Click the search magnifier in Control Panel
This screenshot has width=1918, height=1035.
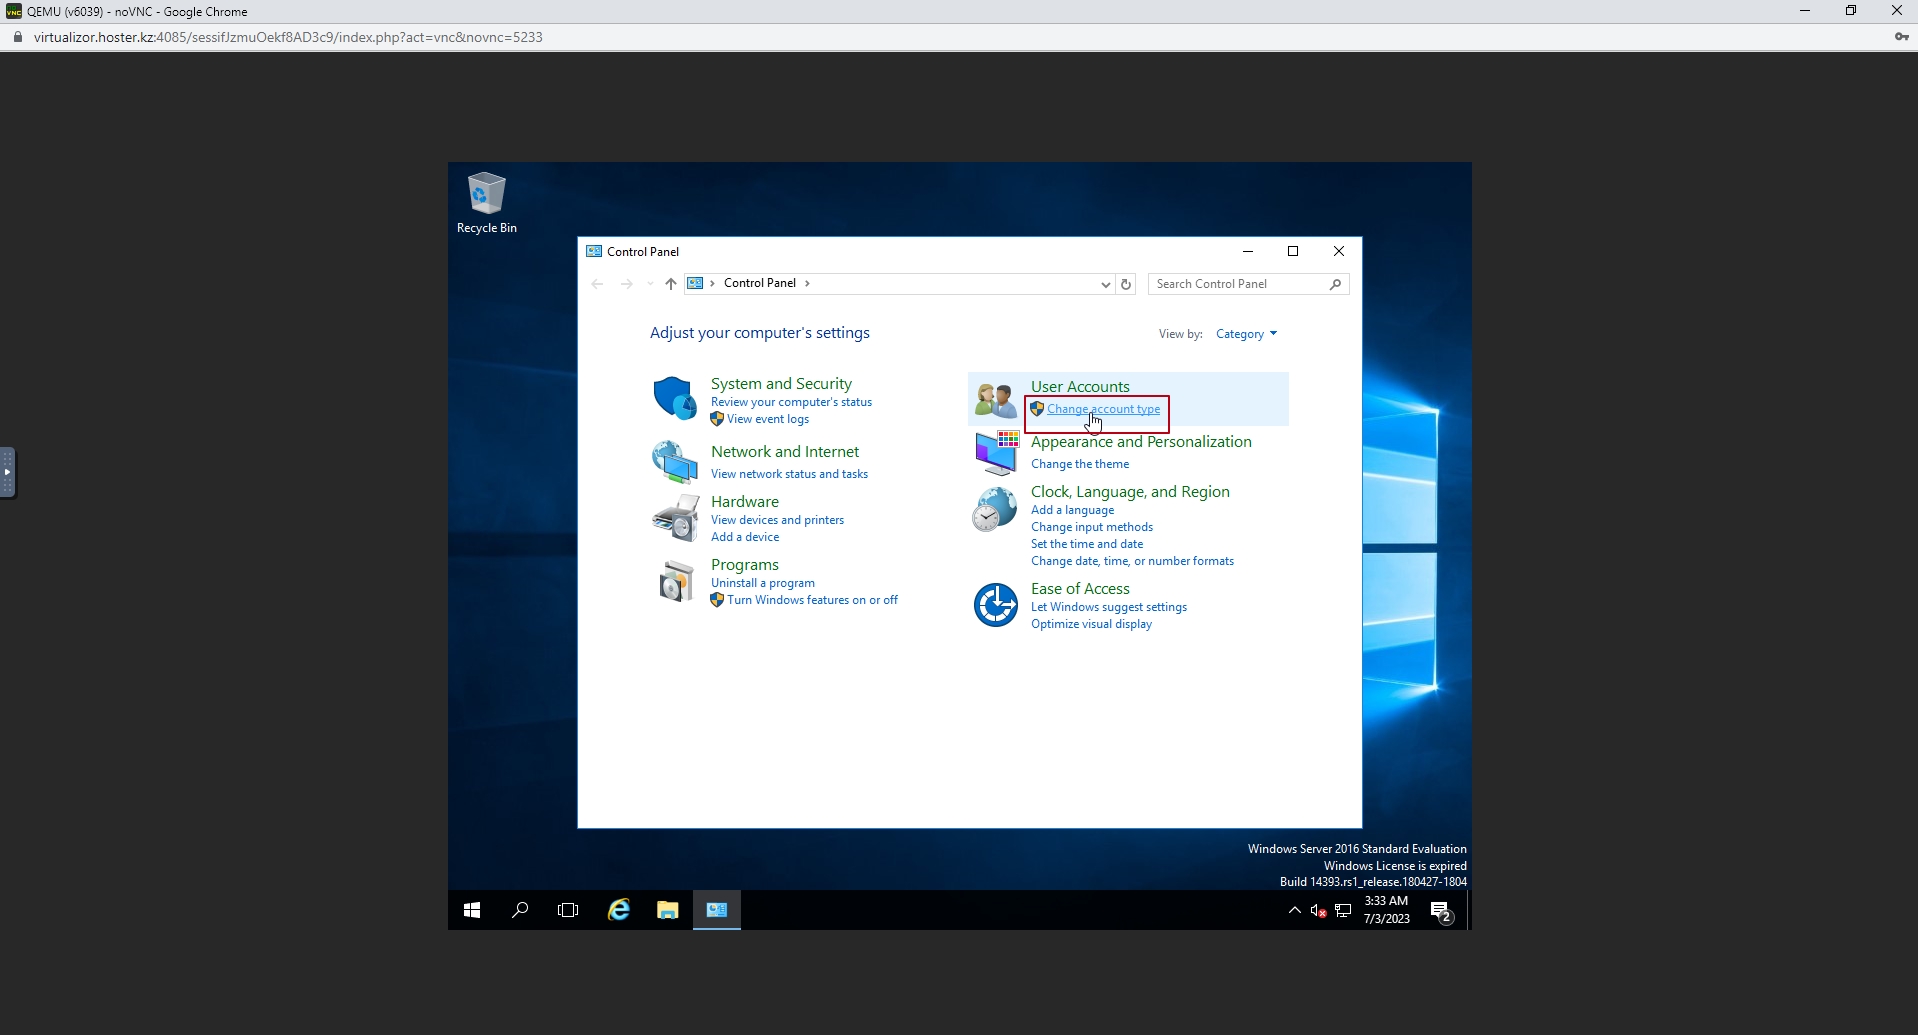[1335, 284]
